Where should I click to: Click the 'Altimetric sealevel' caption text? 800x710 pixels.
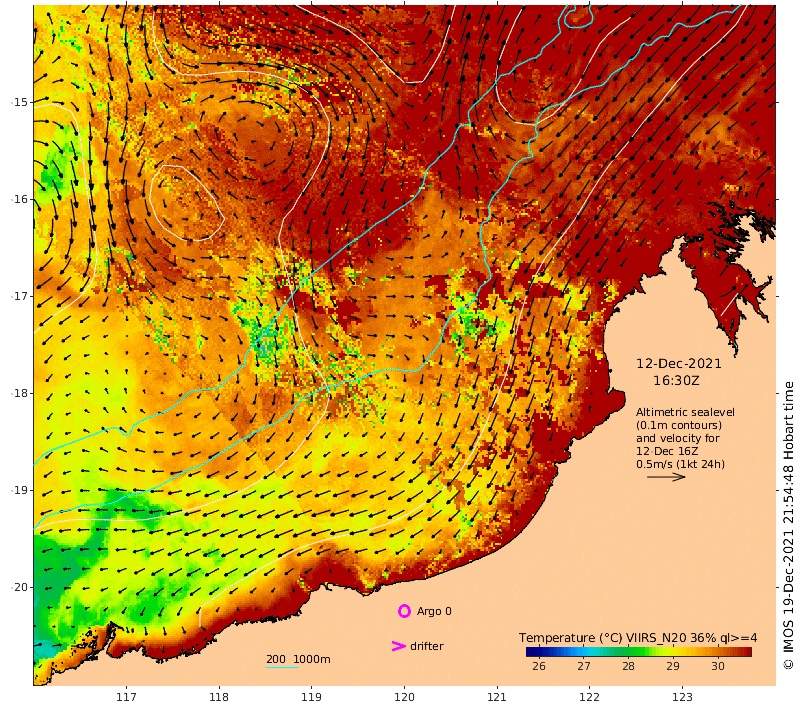coord(685,412)
